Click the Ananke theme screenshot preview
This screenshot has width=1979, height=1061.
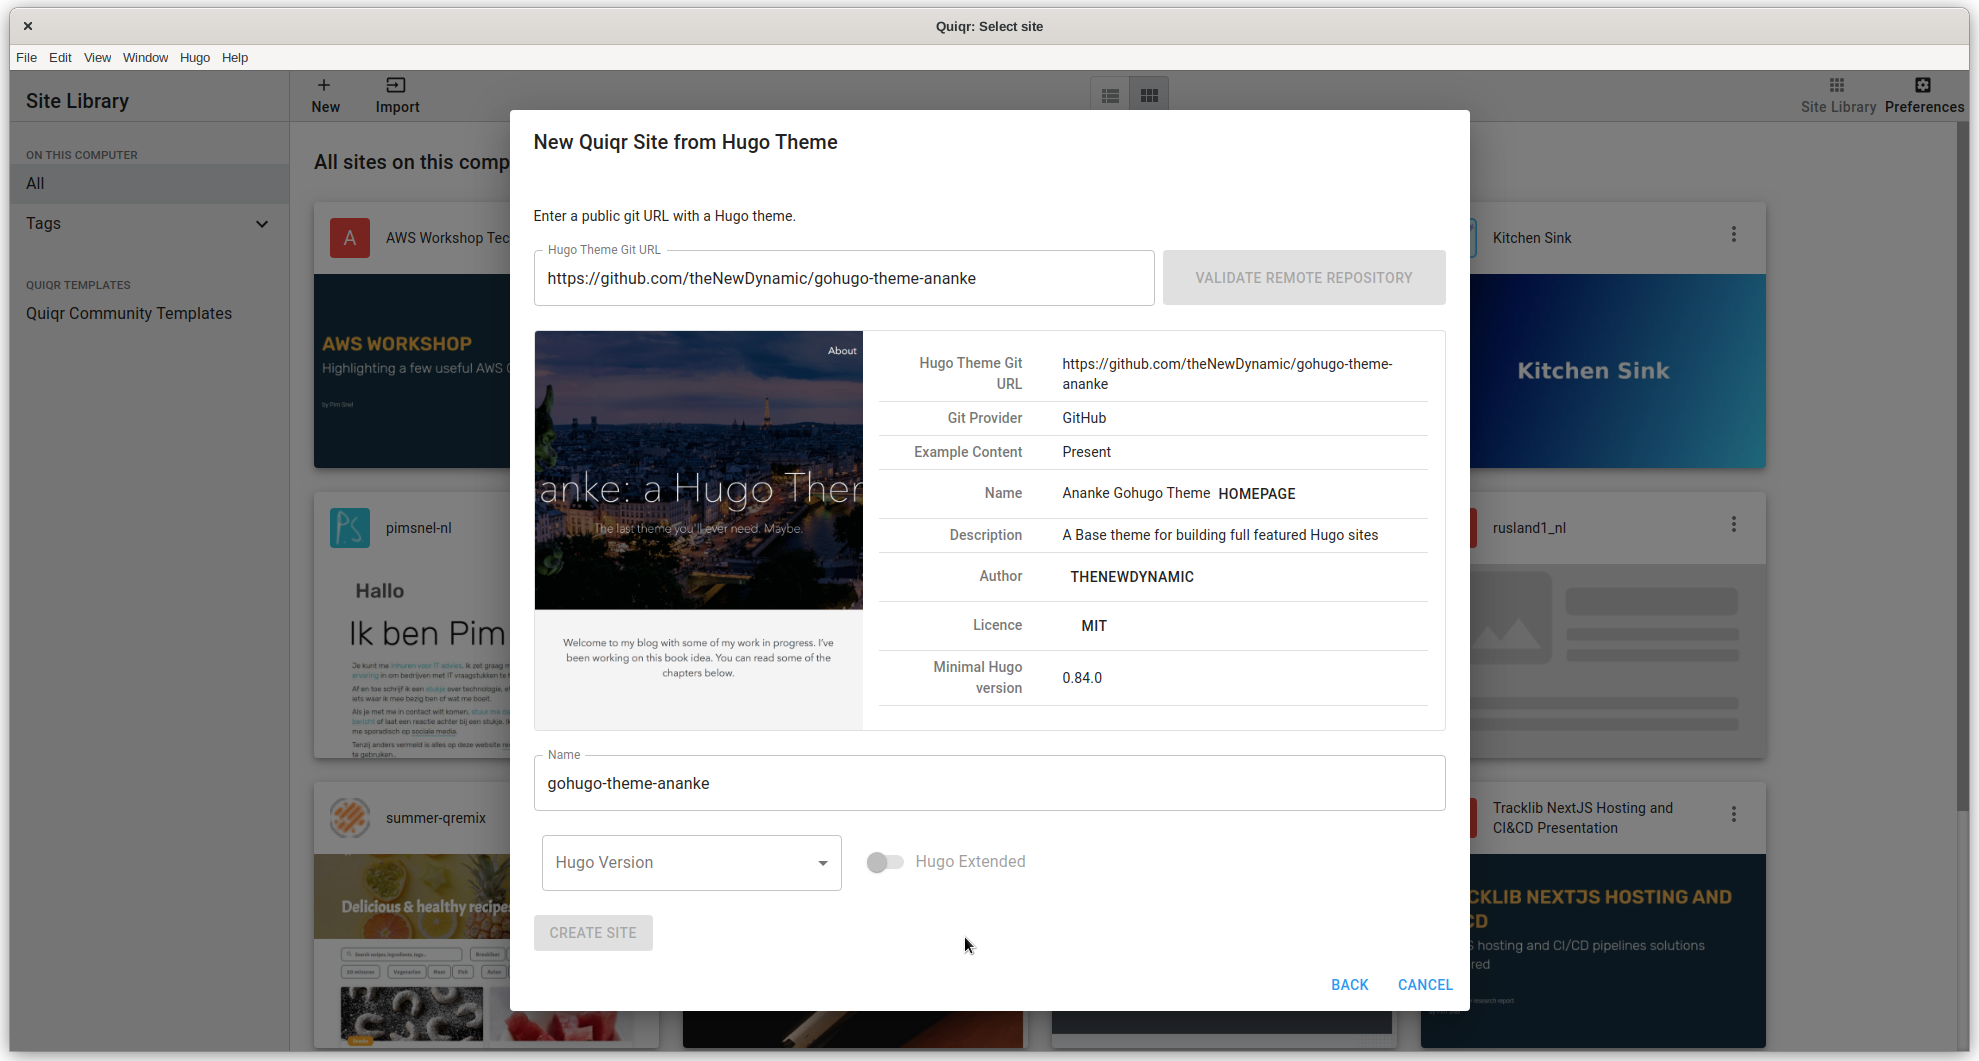(698, 530)
